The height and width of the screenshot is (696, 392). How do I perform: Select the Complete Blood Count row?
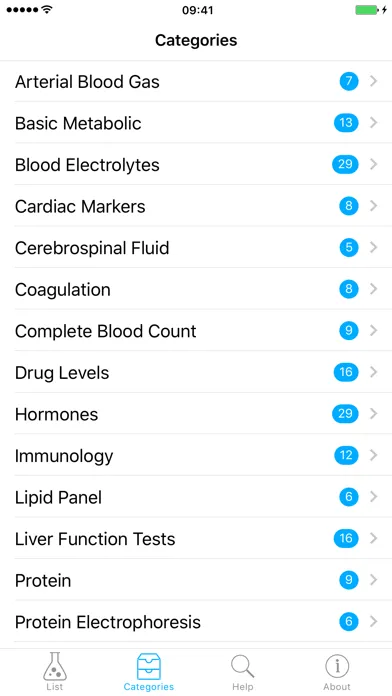(196, 331)
